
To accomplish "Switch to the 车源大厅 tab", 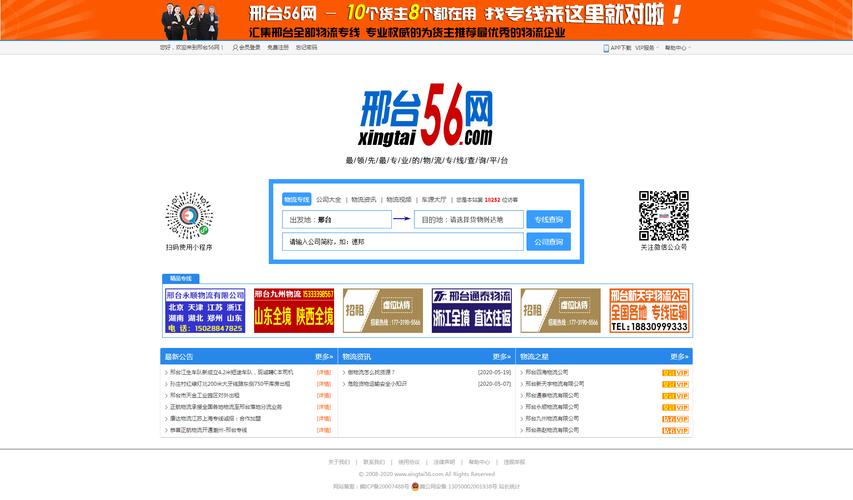I will [434, 200].
